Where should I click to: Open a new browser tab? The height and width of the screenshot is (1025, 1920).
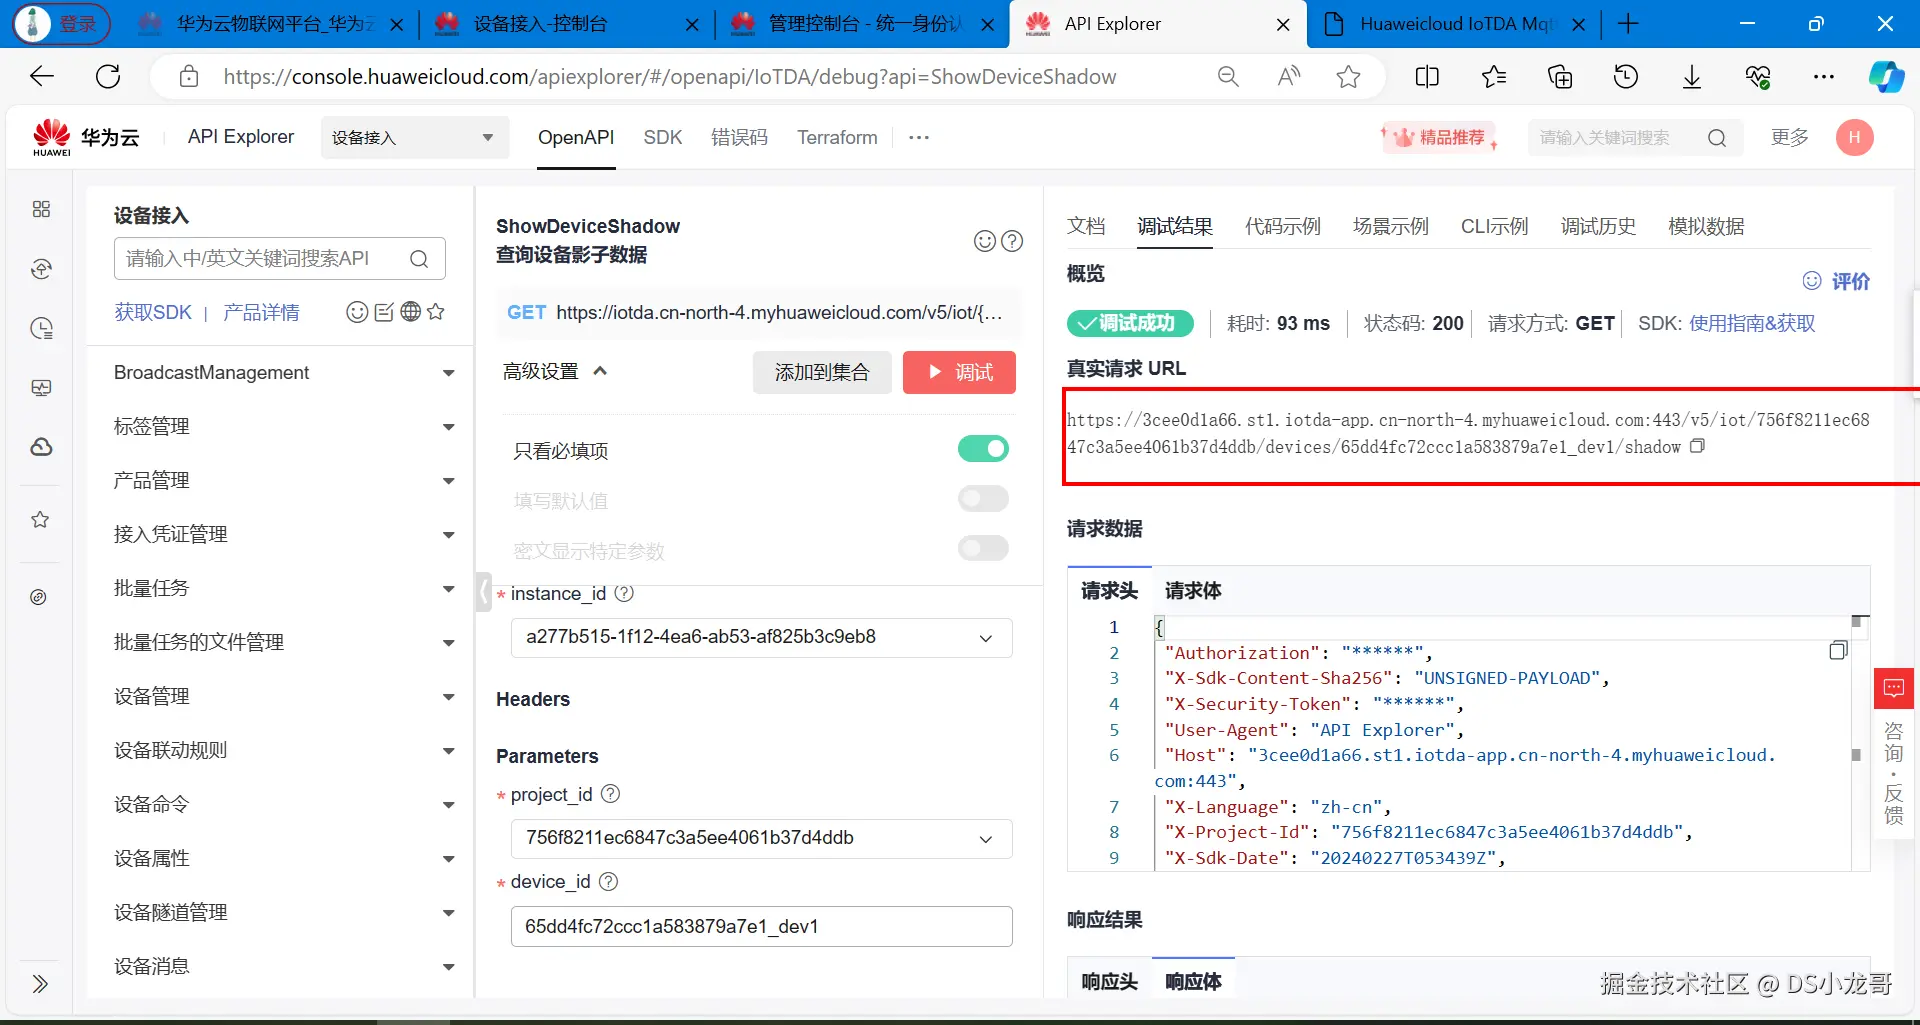tap(1628, 24)
